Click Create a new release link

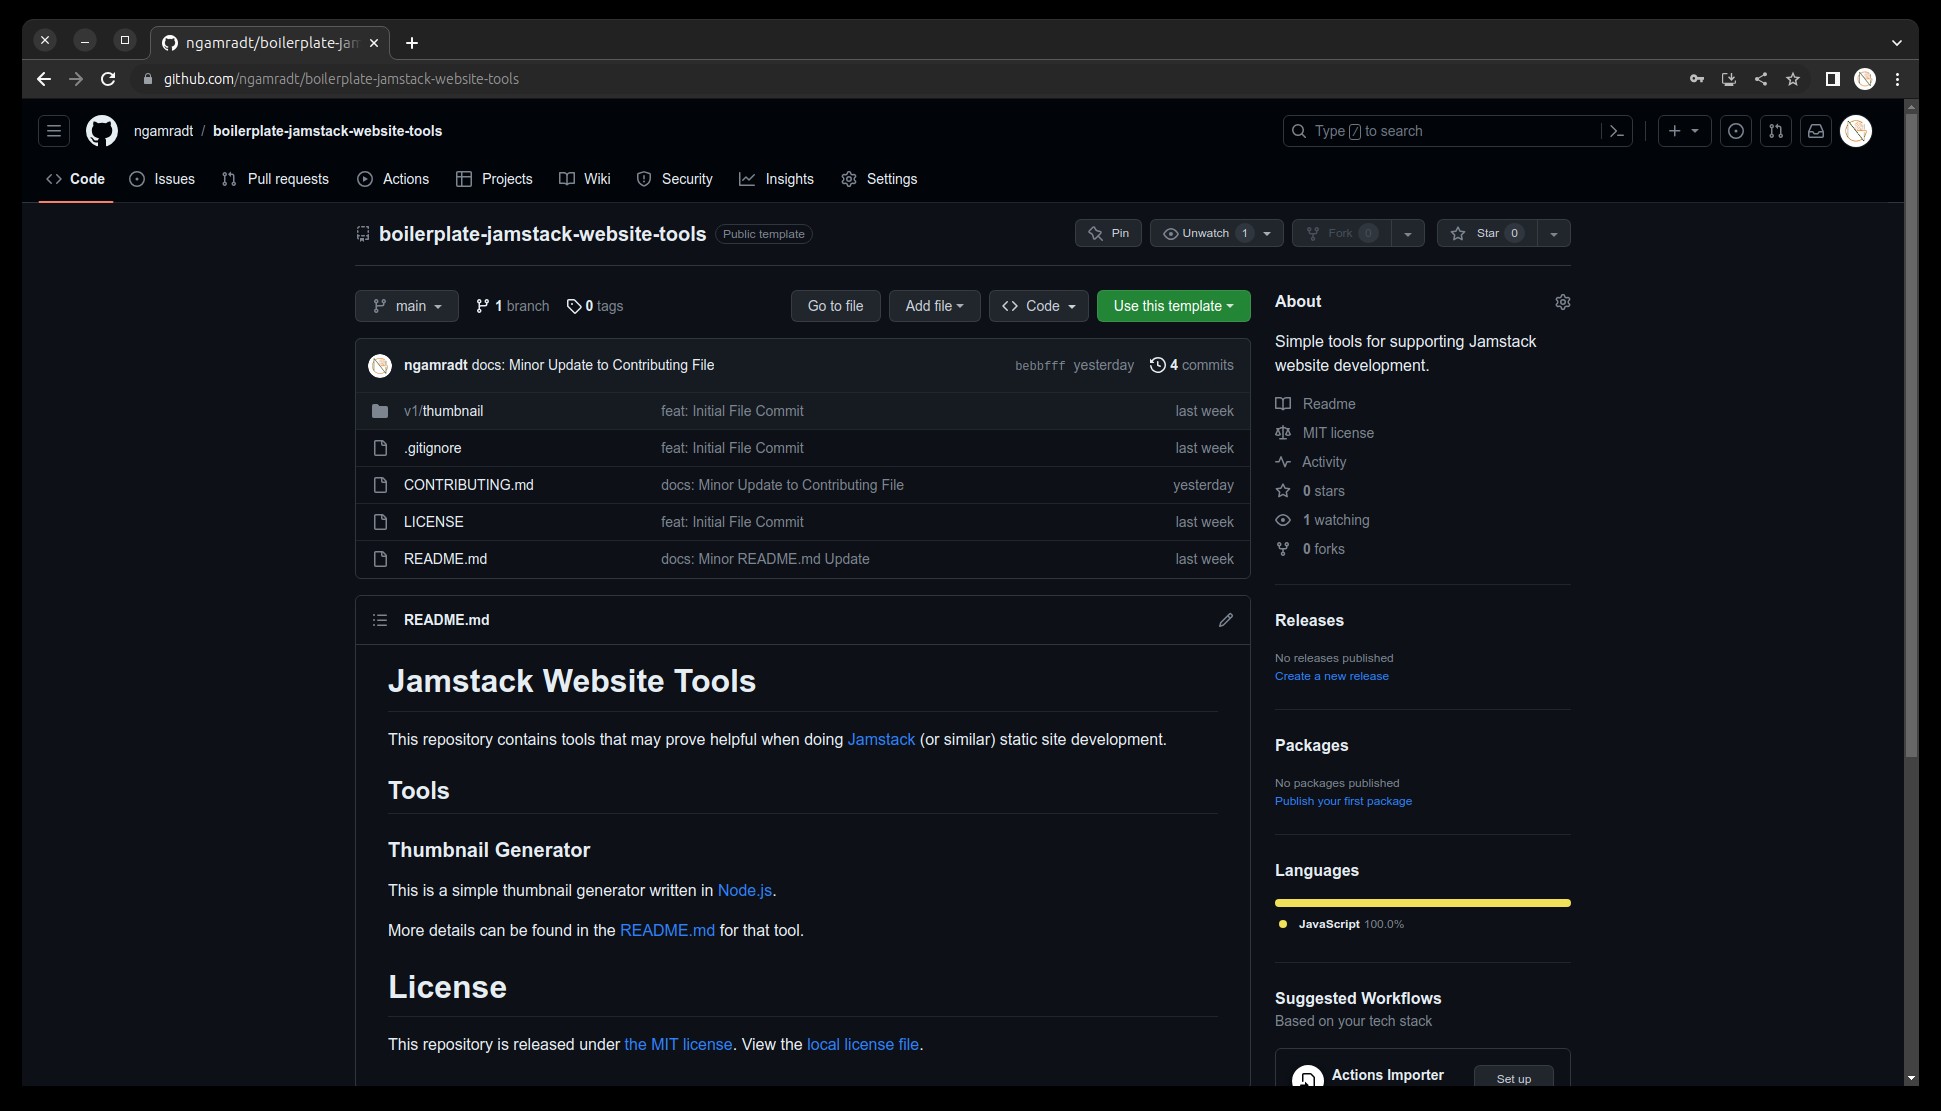(x=1331, y=677)
